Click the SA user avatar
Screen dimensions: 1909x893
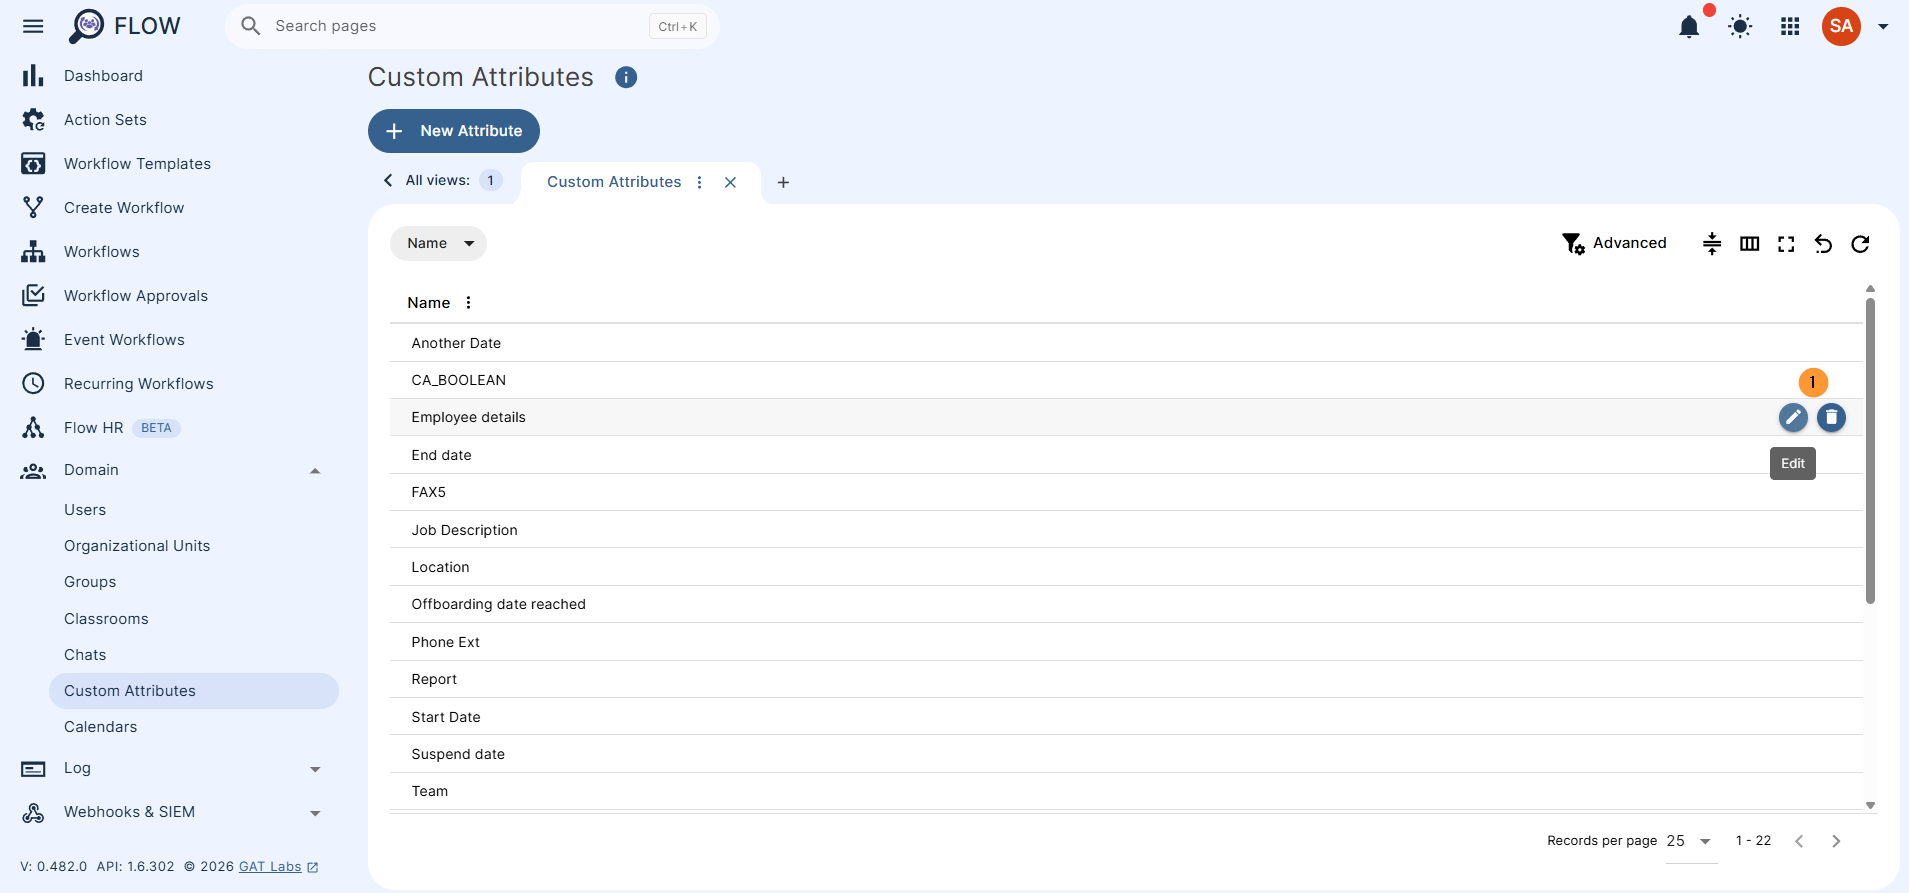point(1841,26)
